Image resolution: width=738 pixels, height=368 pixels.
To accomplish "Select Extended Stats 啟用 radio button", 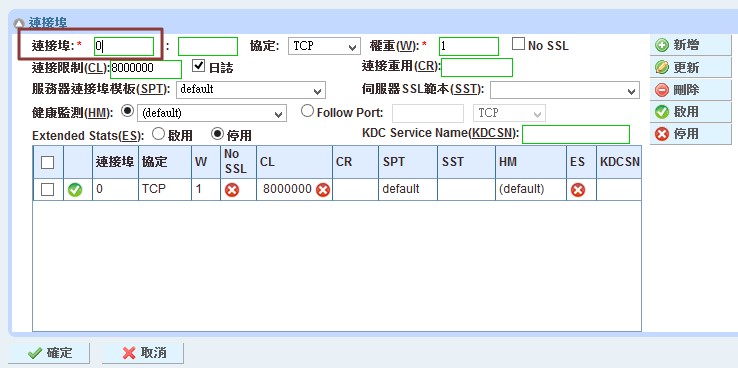I will (159, 135).
